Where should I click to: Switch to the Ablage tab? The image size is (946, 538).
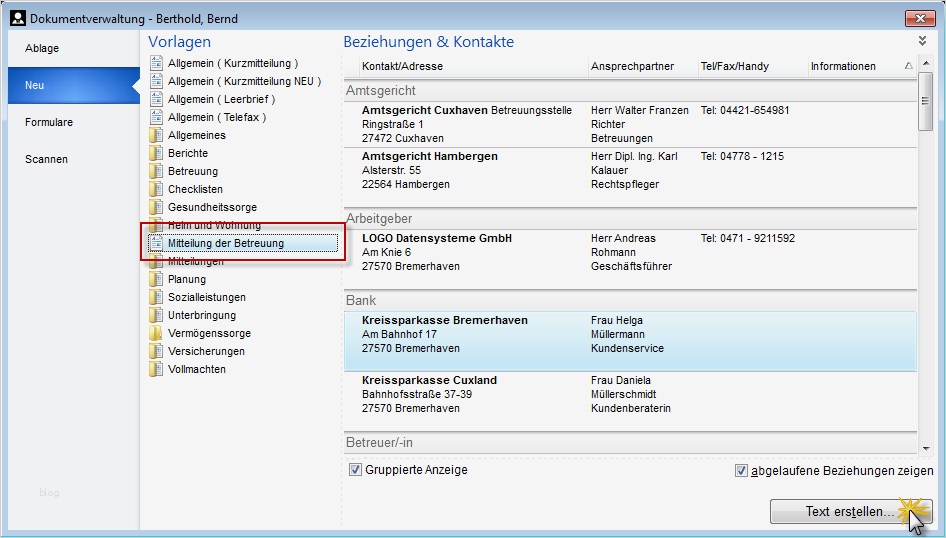pyautogui.click(x=42, y=48)
